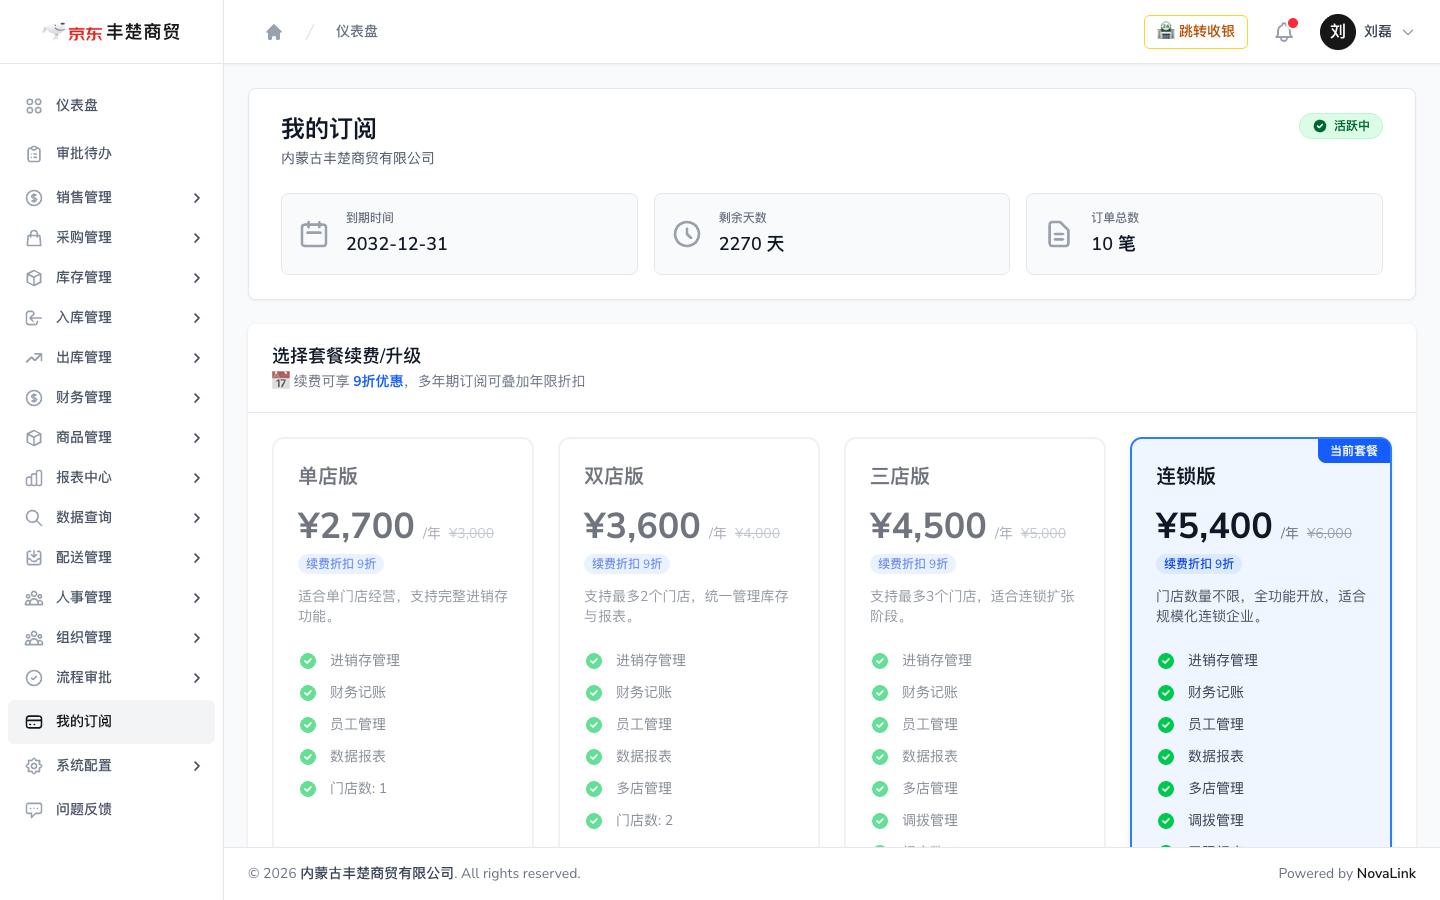Click the 销售管理 coin icon

(x=34, y=198)
